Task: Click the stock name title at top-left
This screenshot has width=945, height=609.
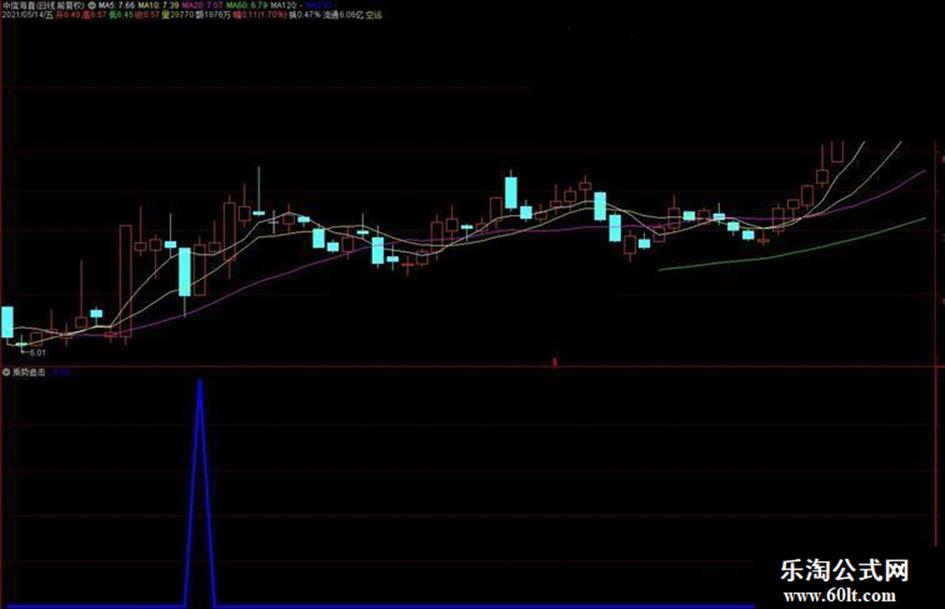Action: (43, 5)
